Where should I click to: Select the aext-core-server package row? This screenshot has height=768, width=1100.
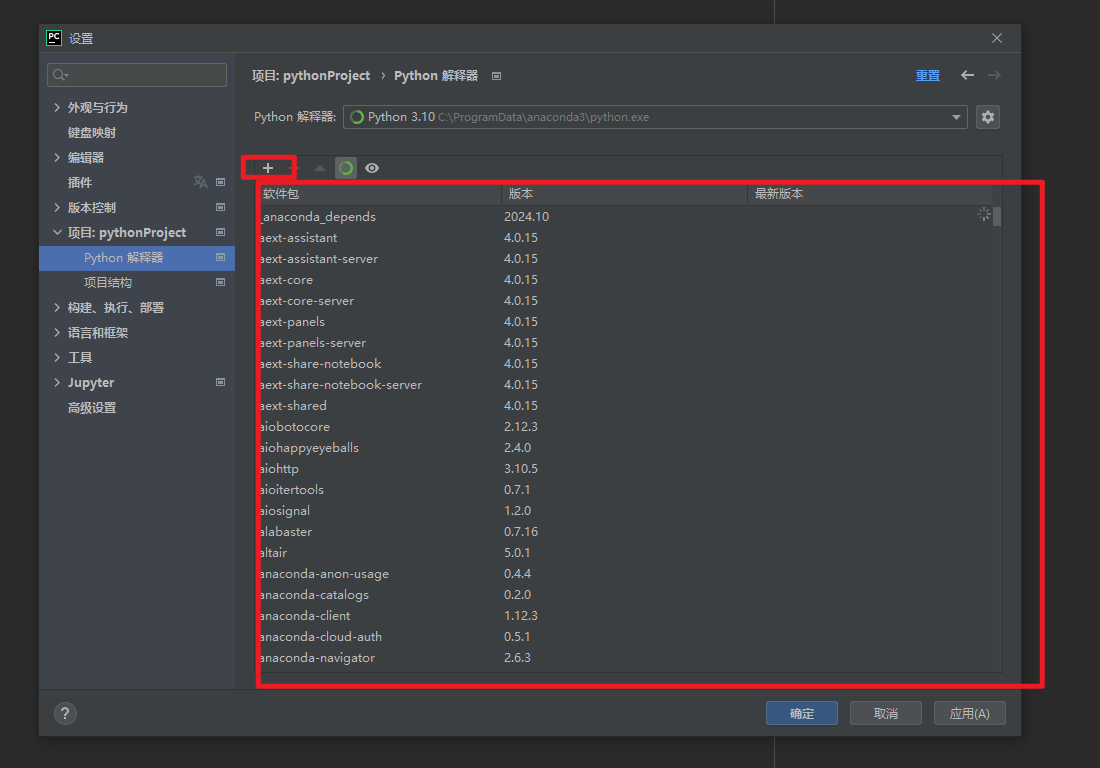tap(624, 301)
